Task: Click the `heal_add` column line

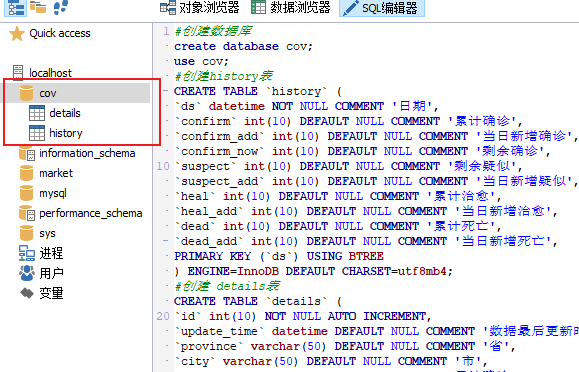Action: coord(366,211)
